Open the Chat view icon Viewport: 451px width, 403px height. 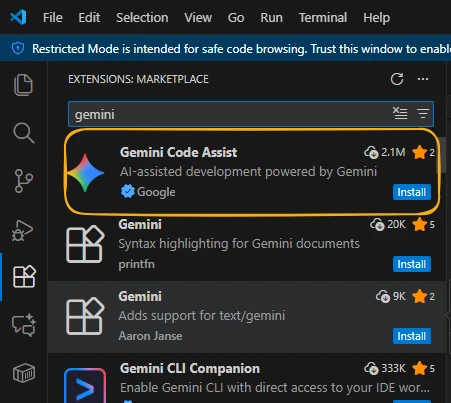click(23, 325)
